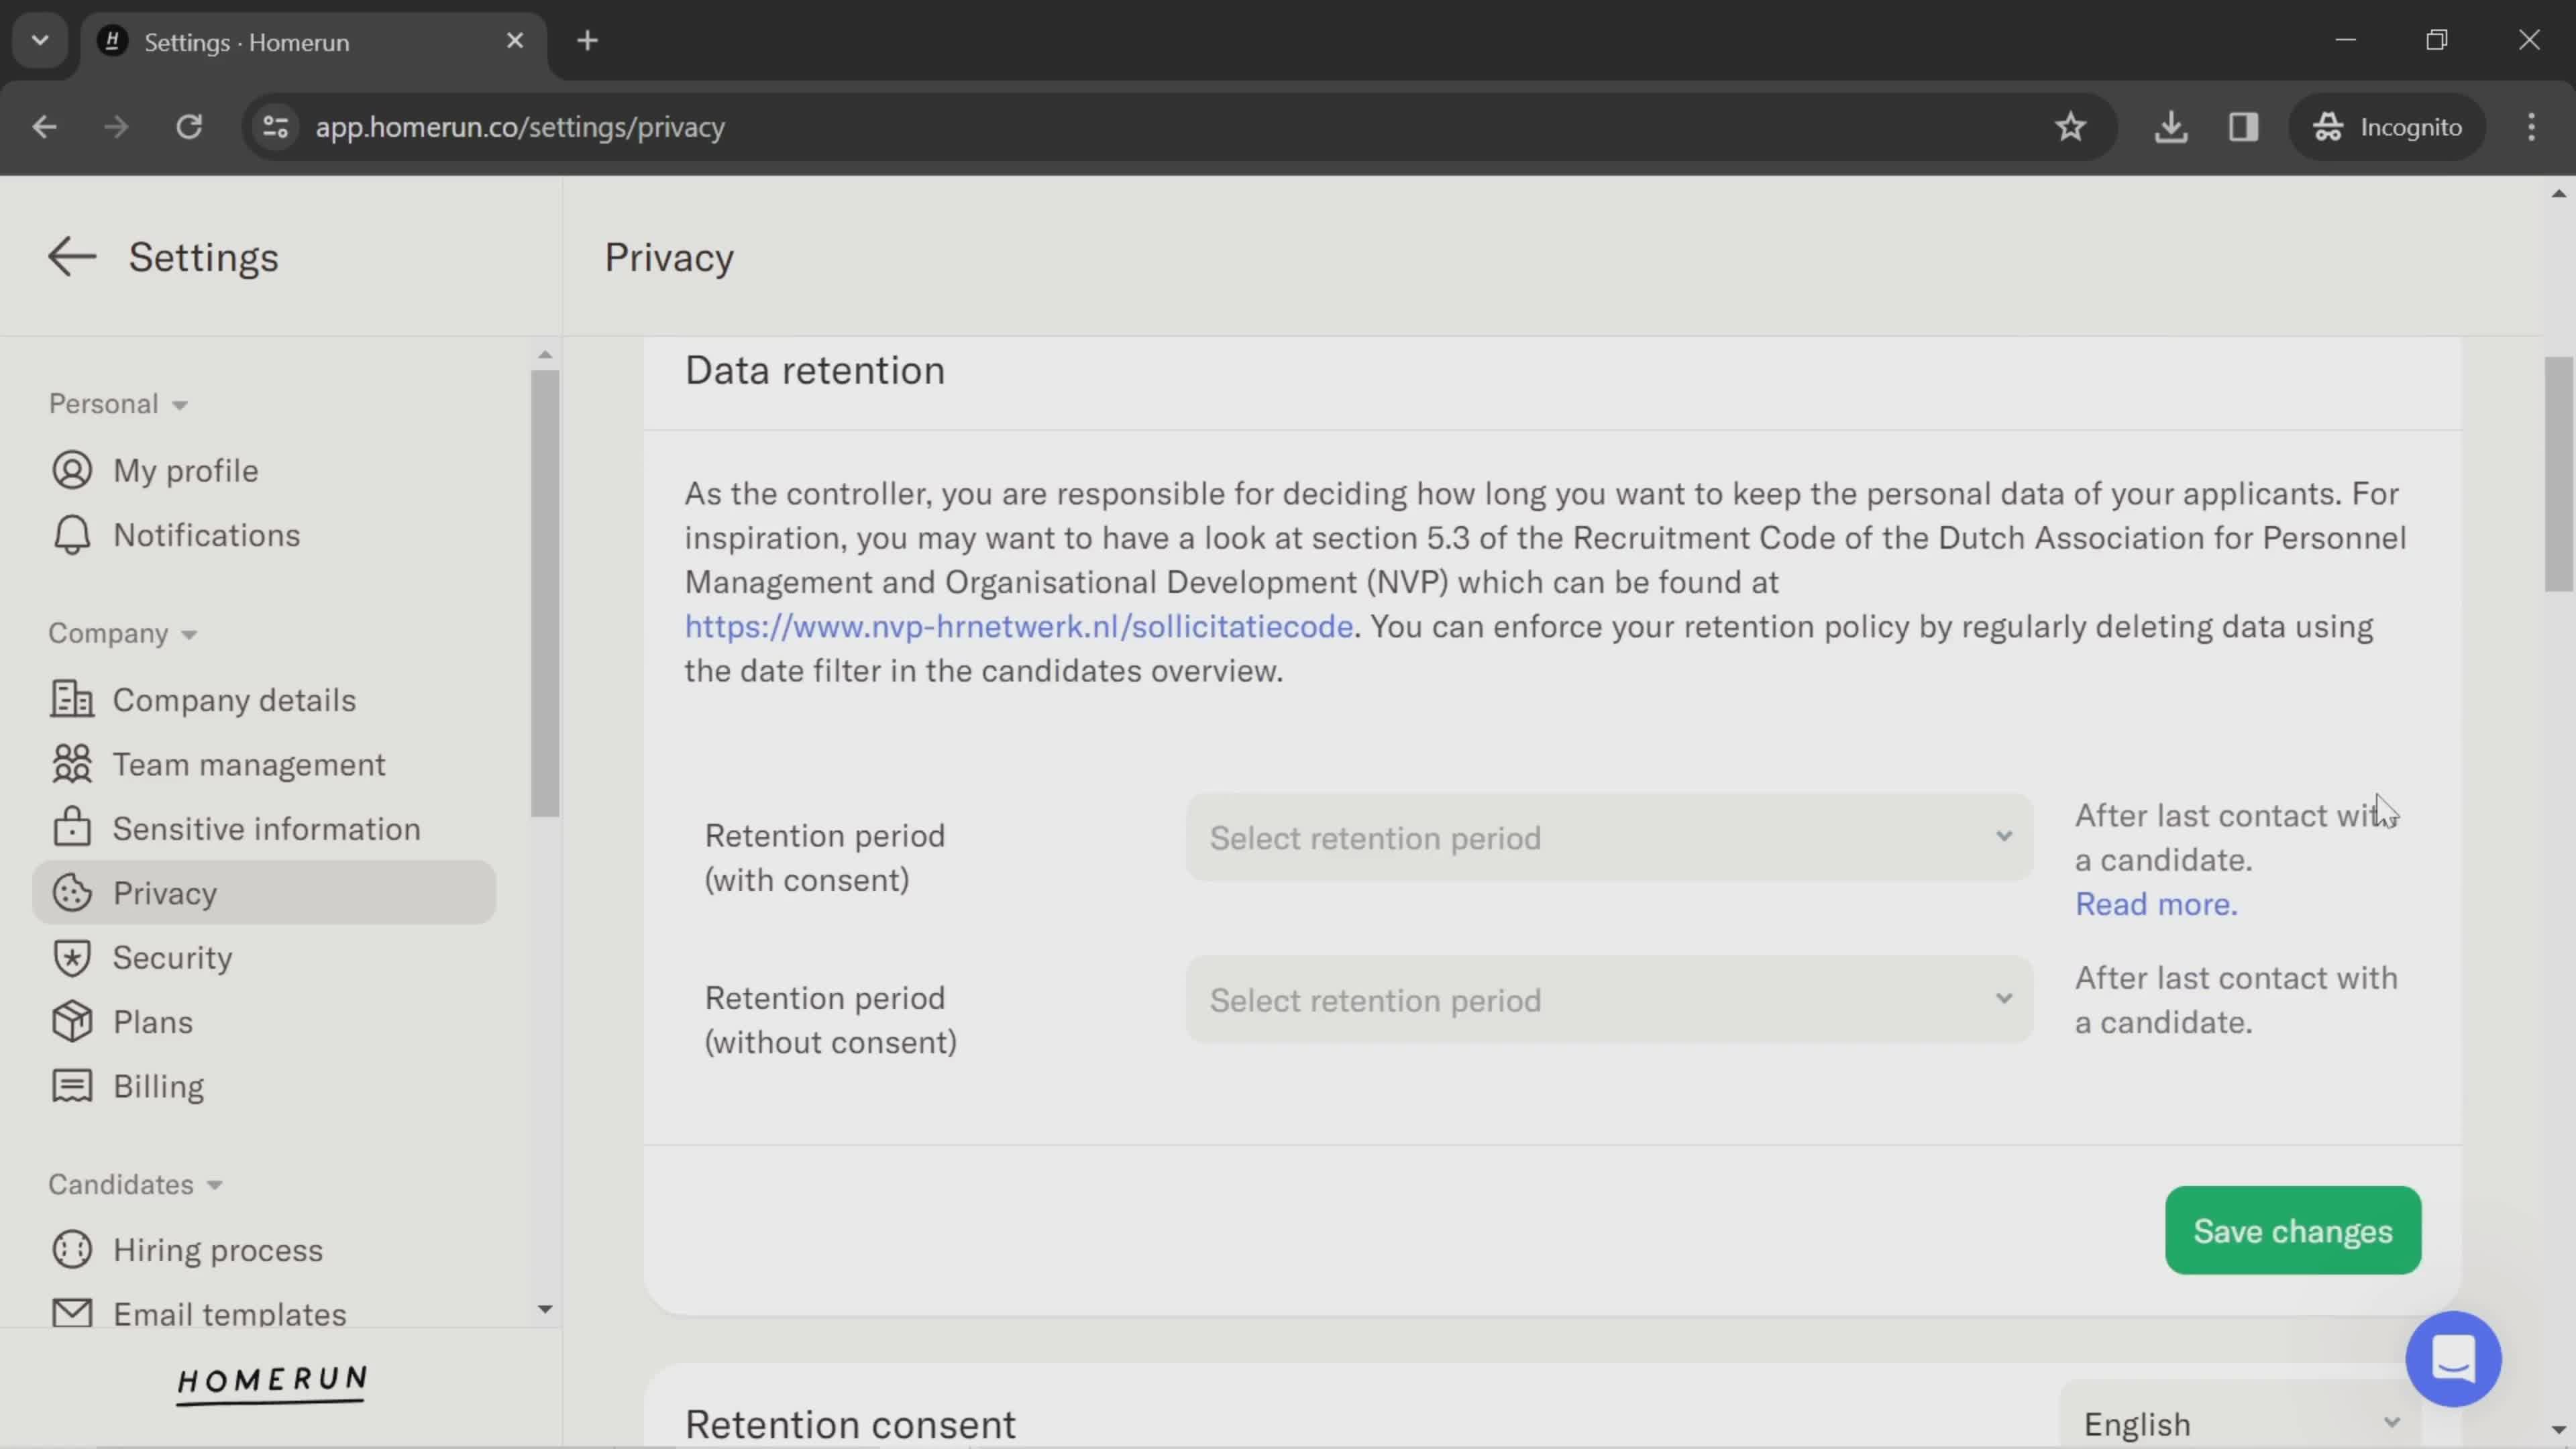The image size is (2576, 1449).
Task: Open Email templates settings
Action: [x=230, y=1313]
